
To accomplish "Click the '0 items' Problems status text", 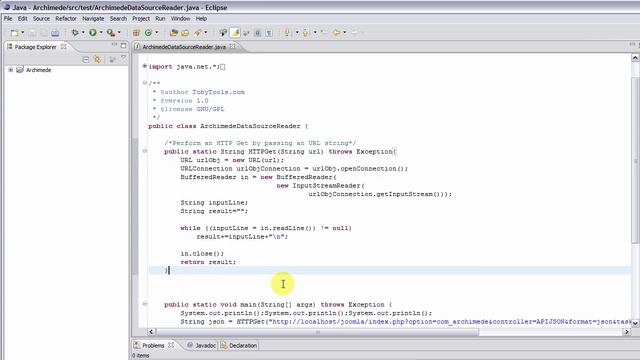I will point(140,356).
